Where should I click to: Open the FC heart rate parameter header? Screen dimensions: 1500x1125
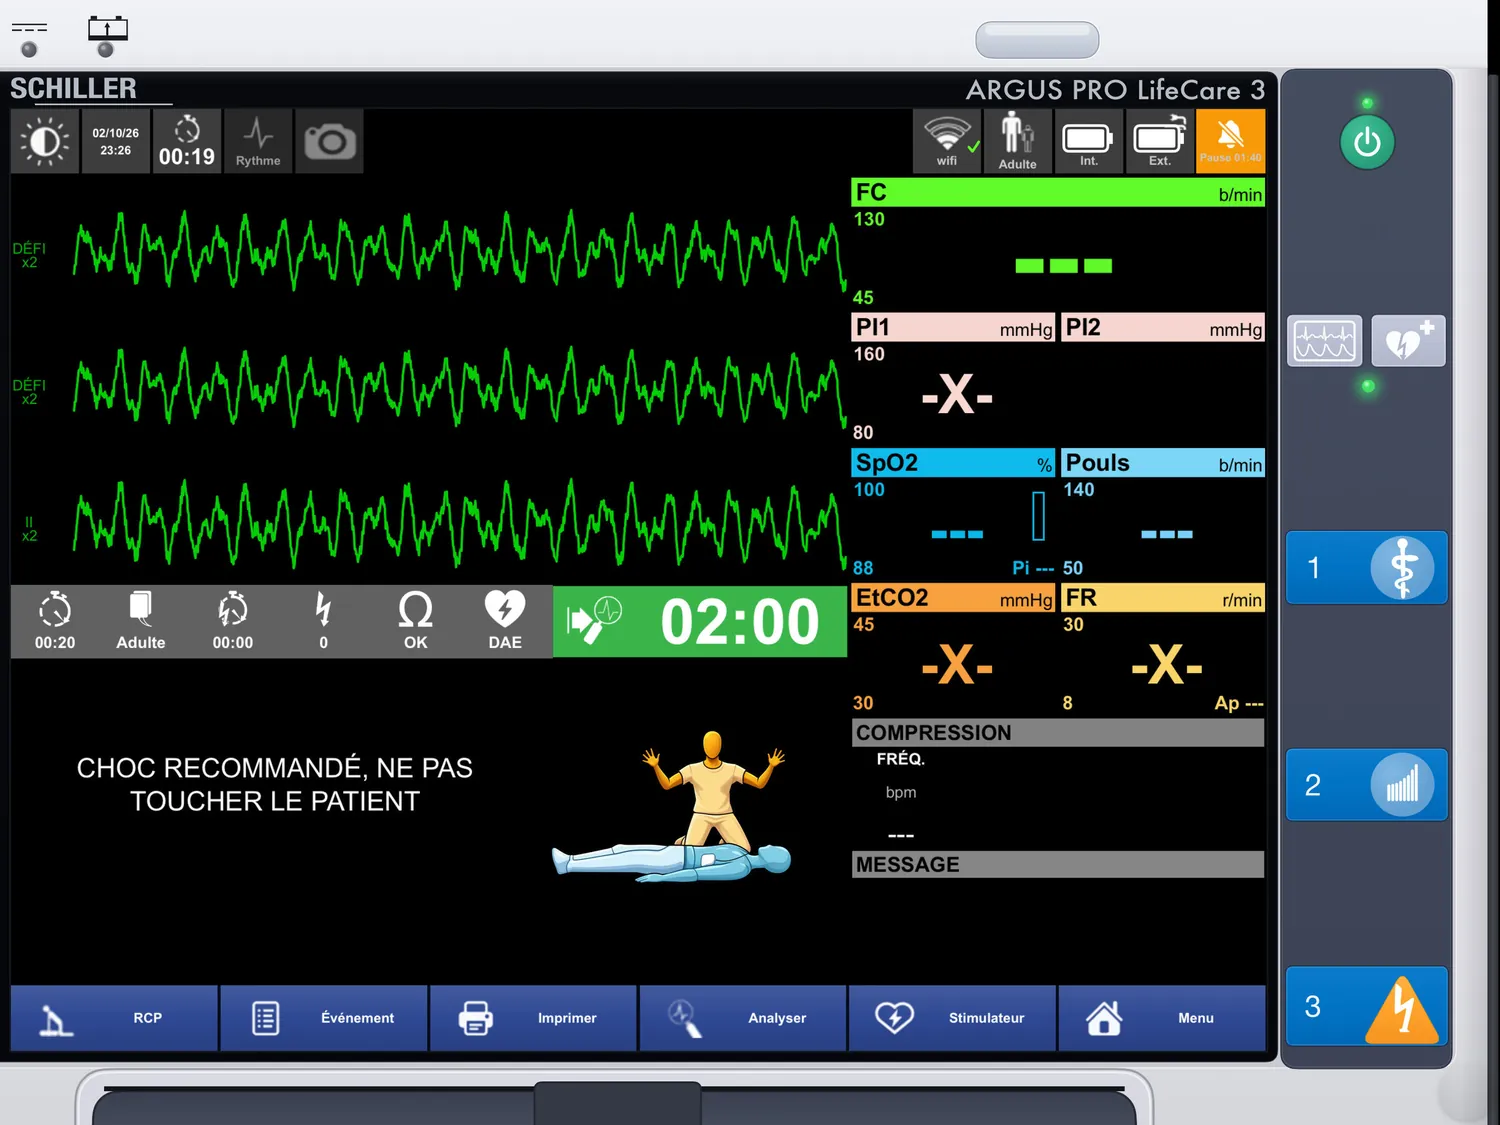coord(1058,193)
